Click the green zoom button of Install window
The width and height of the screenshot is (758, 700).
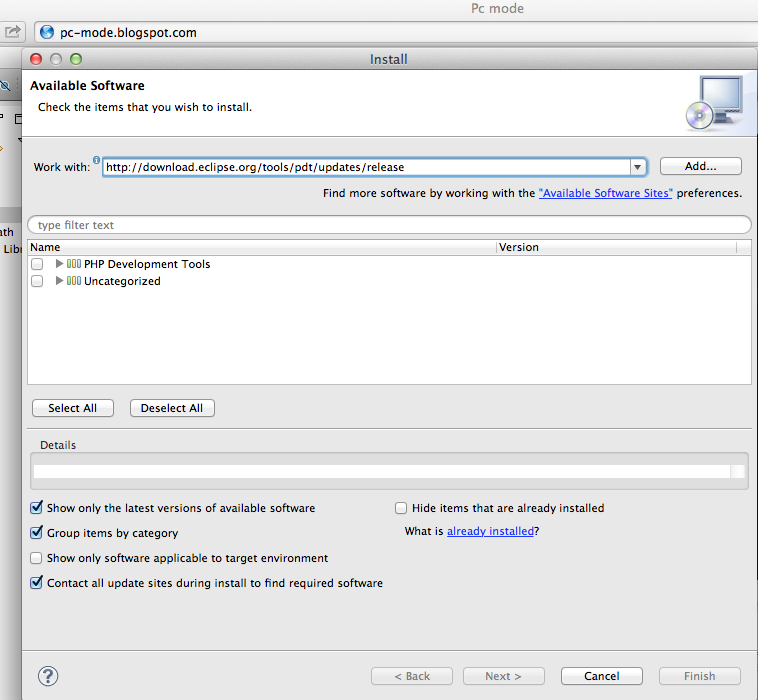76,59
